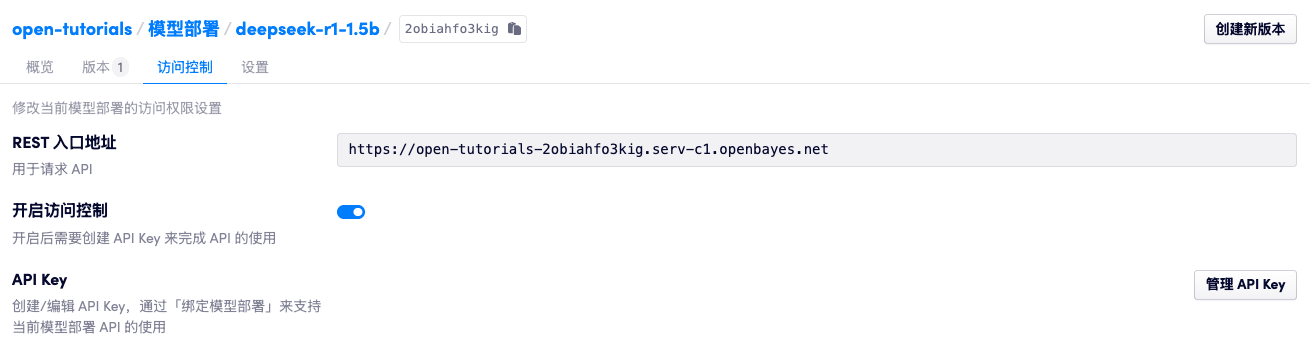Disable the 开启访问控制 switch
The height and width of the screenshot is (360, 1310).
pos(351,211)
